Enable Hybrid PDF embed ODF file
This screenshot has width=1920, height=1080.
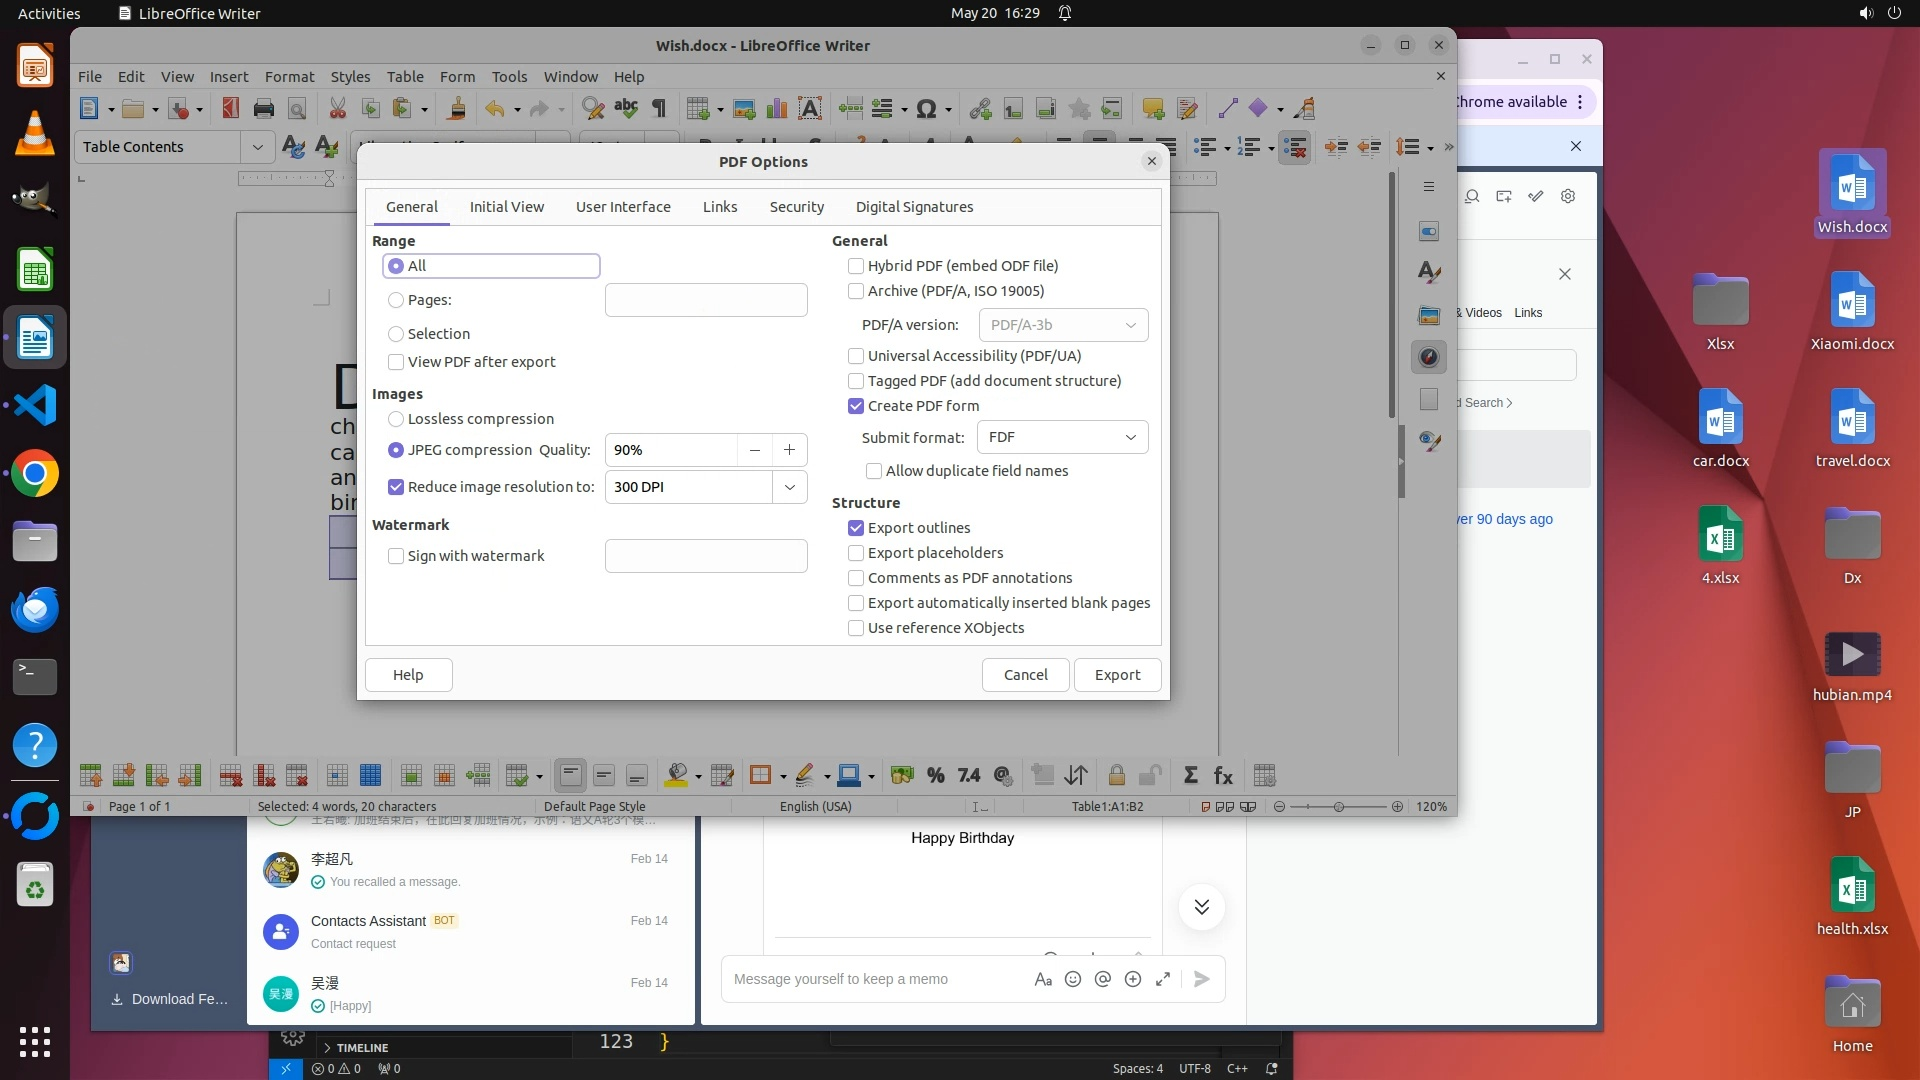click(856, 266)
